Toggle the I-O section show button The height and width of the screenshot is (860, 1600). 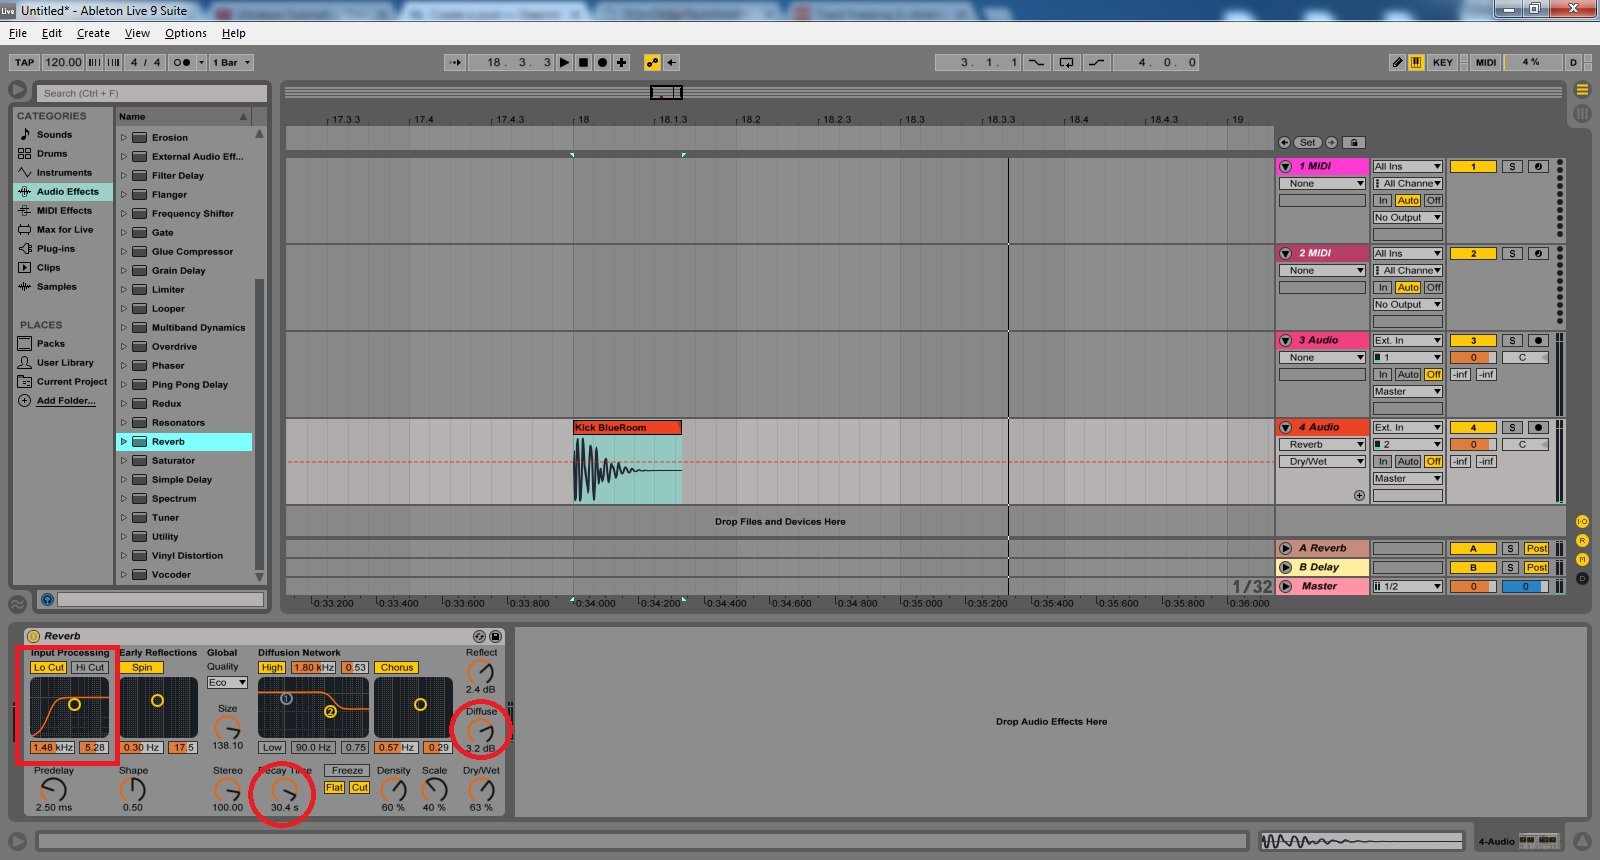tap(1582, 522)
